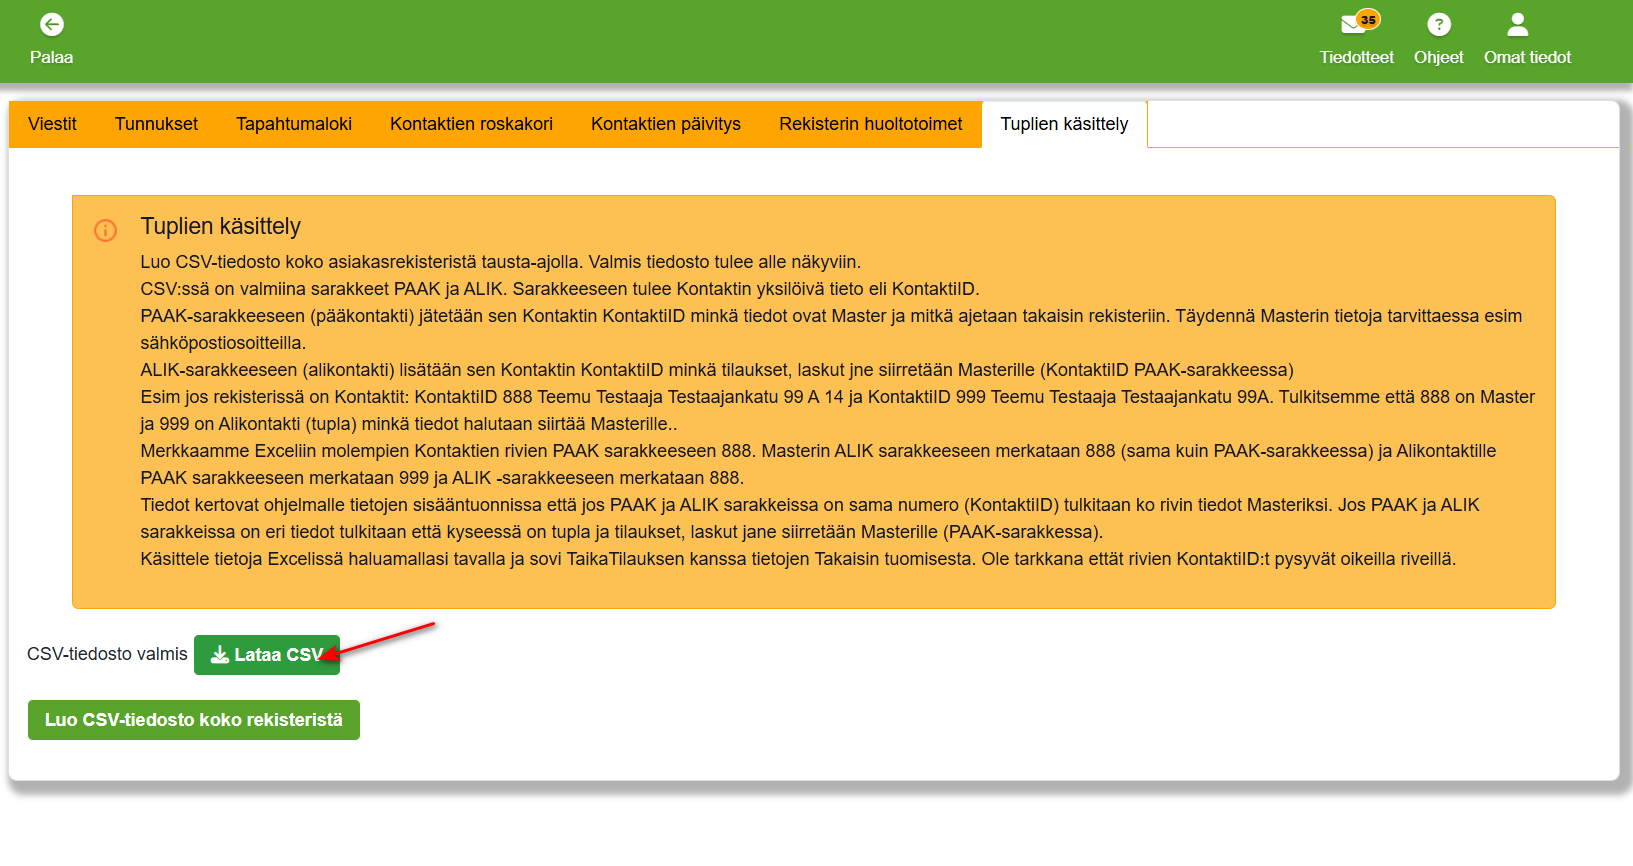Click the Palaa text label

point(51,58)
